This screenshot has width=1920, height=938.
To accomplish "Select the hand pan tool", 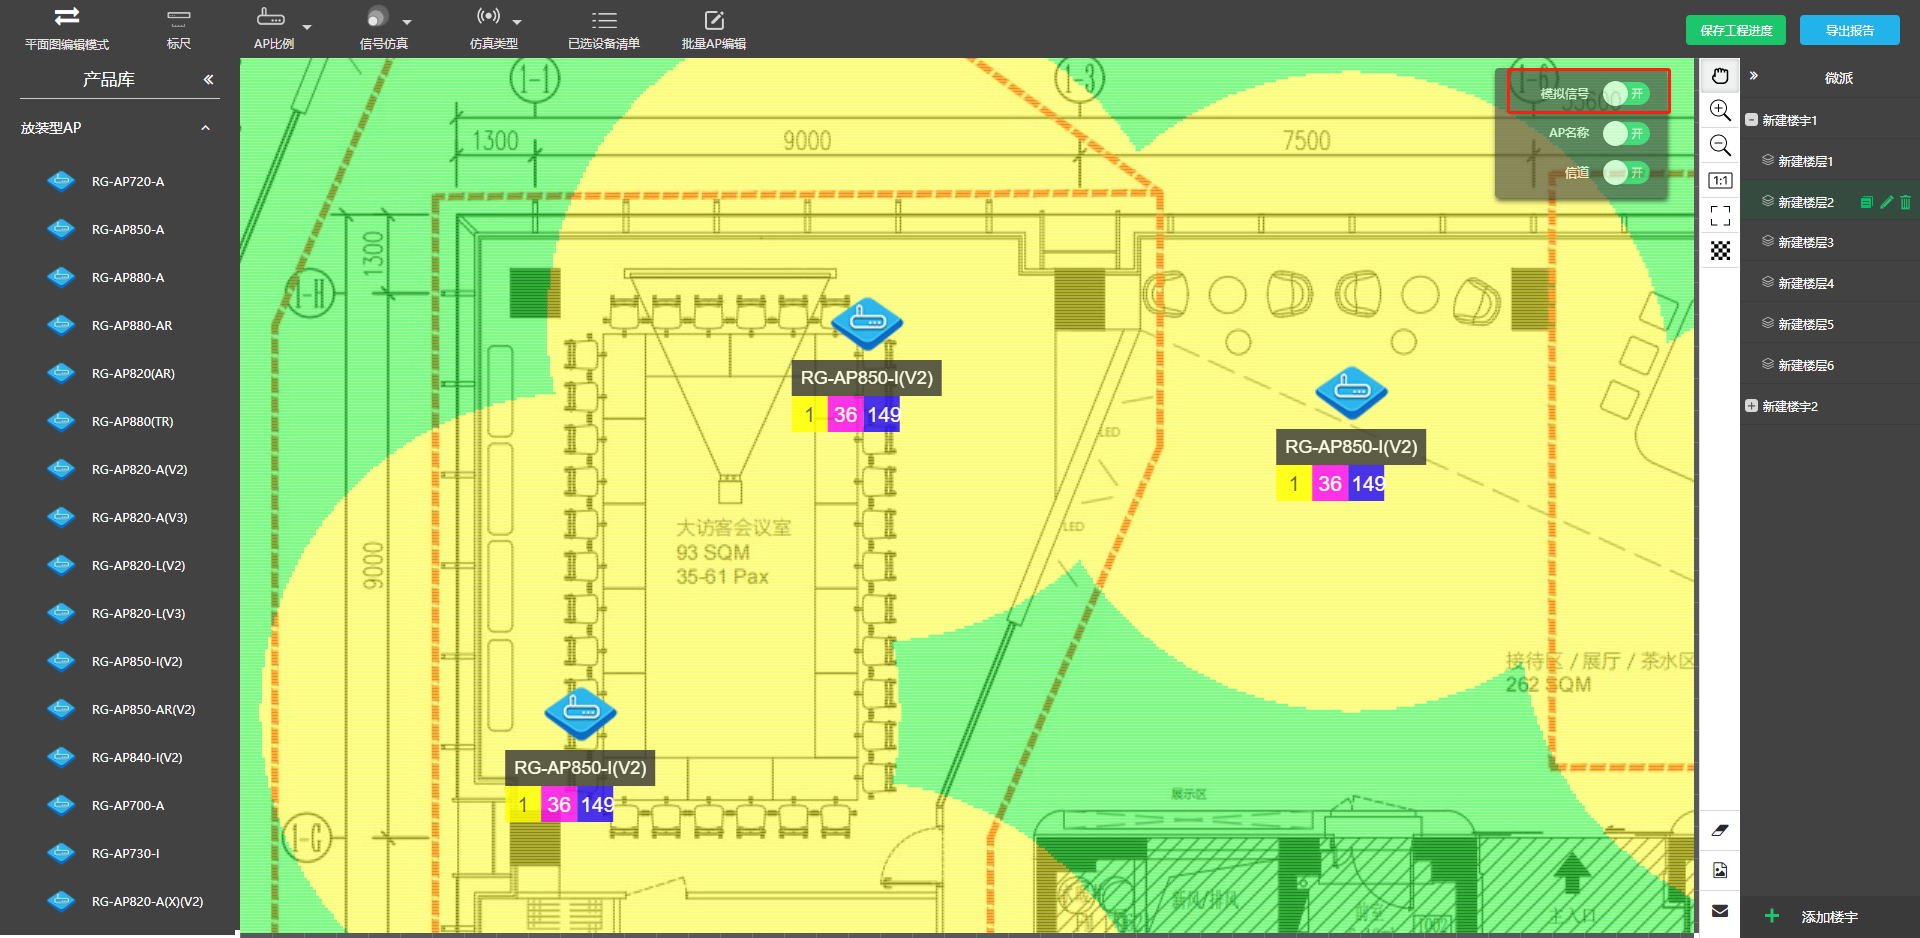I will 1720,76.
